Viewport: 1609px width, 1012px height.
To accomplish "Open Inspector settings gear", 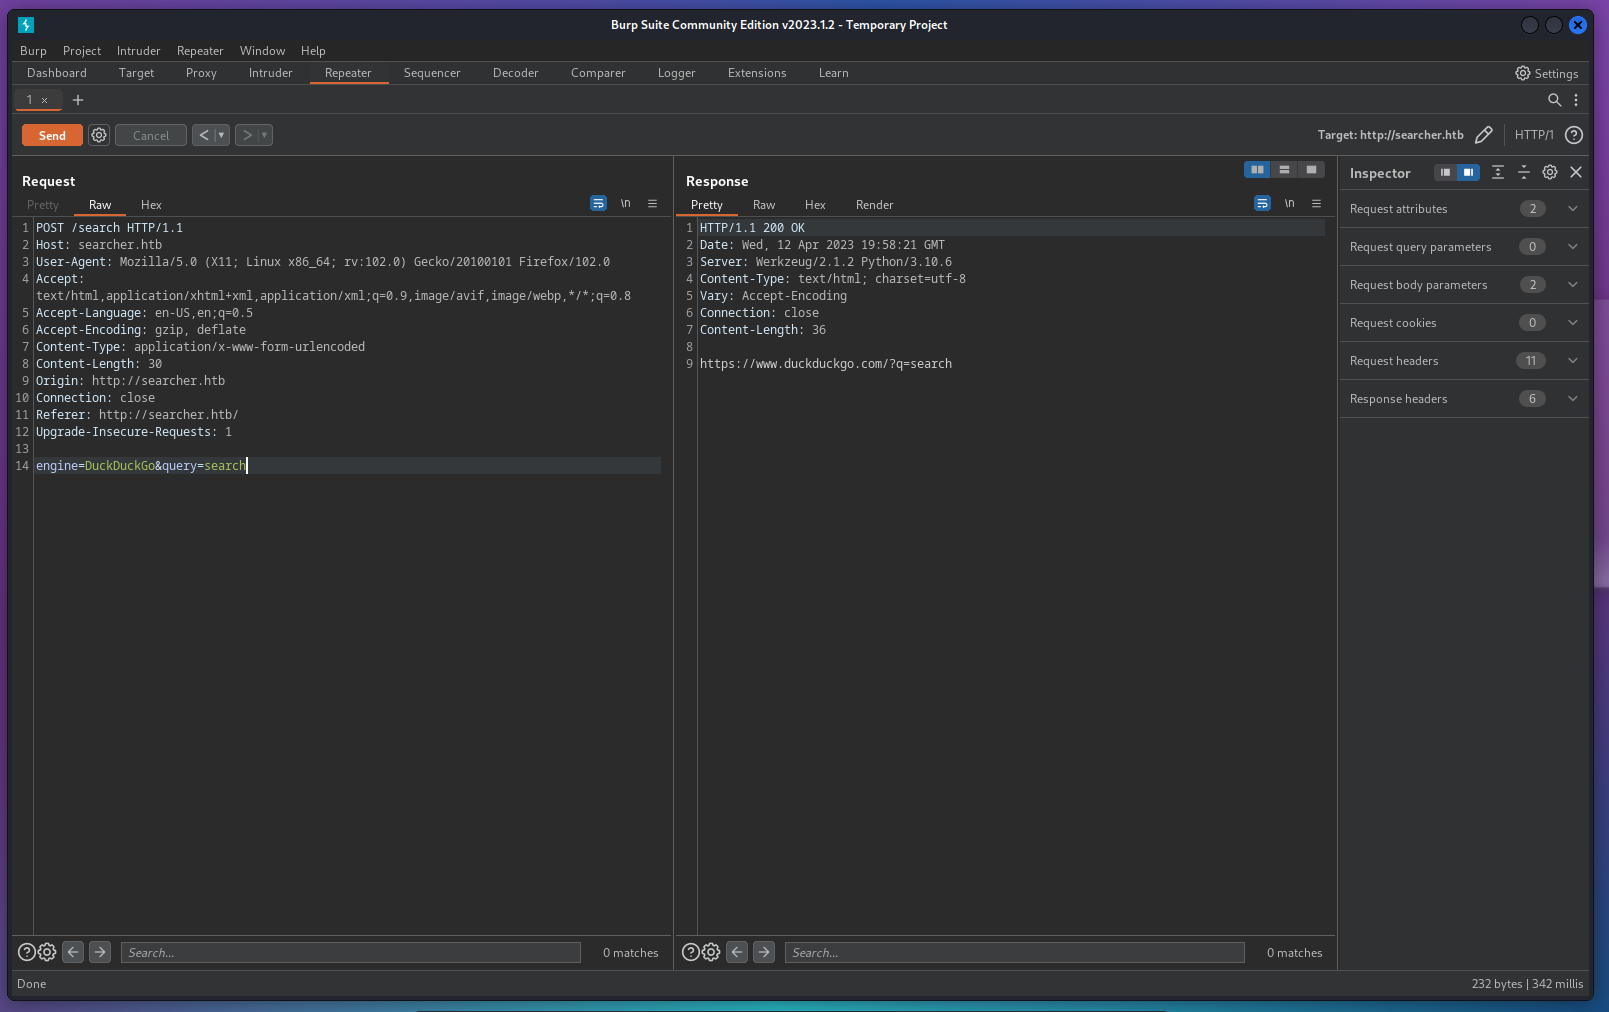I will 1550,173.
